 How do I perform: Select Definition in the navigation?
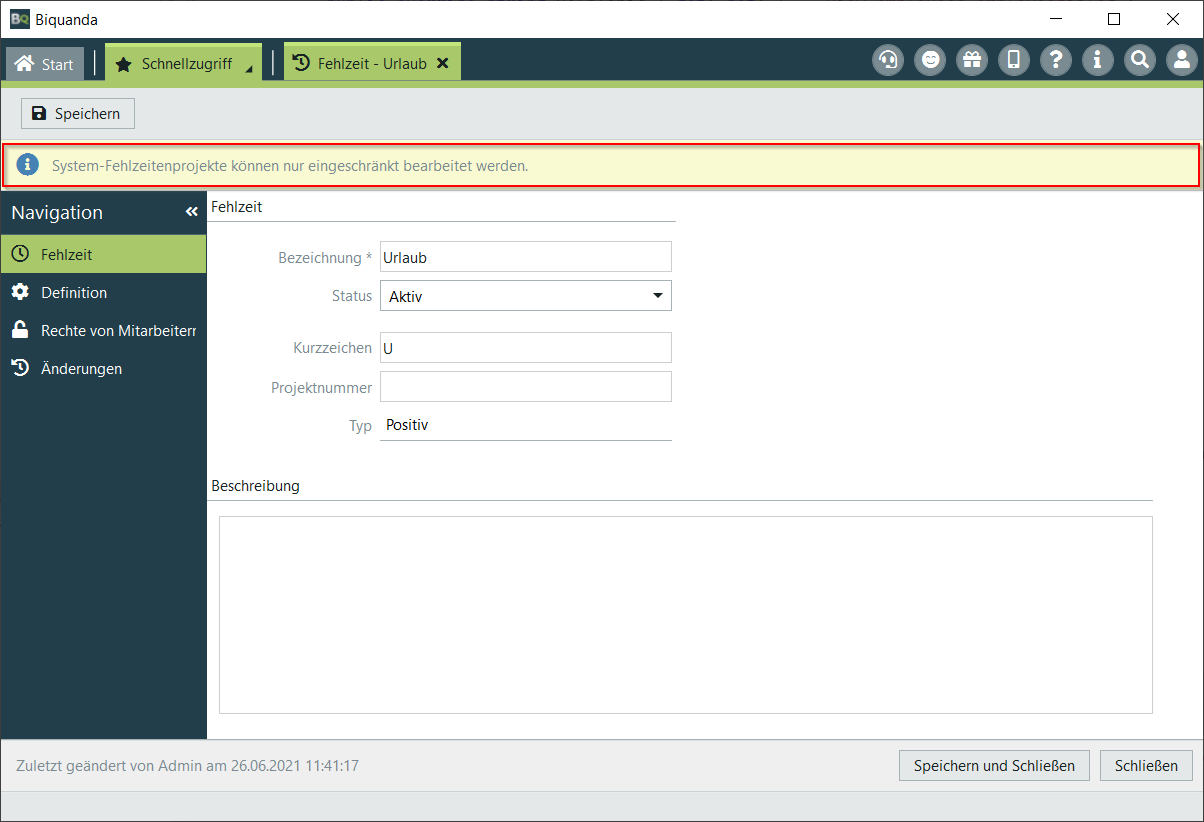point(74,293)
